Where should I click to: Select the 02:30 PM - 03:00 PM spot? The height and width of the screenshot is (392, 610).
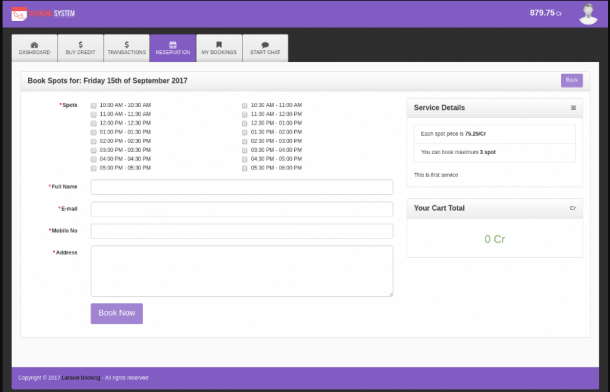pyautogui.click(x=244, y=141)
